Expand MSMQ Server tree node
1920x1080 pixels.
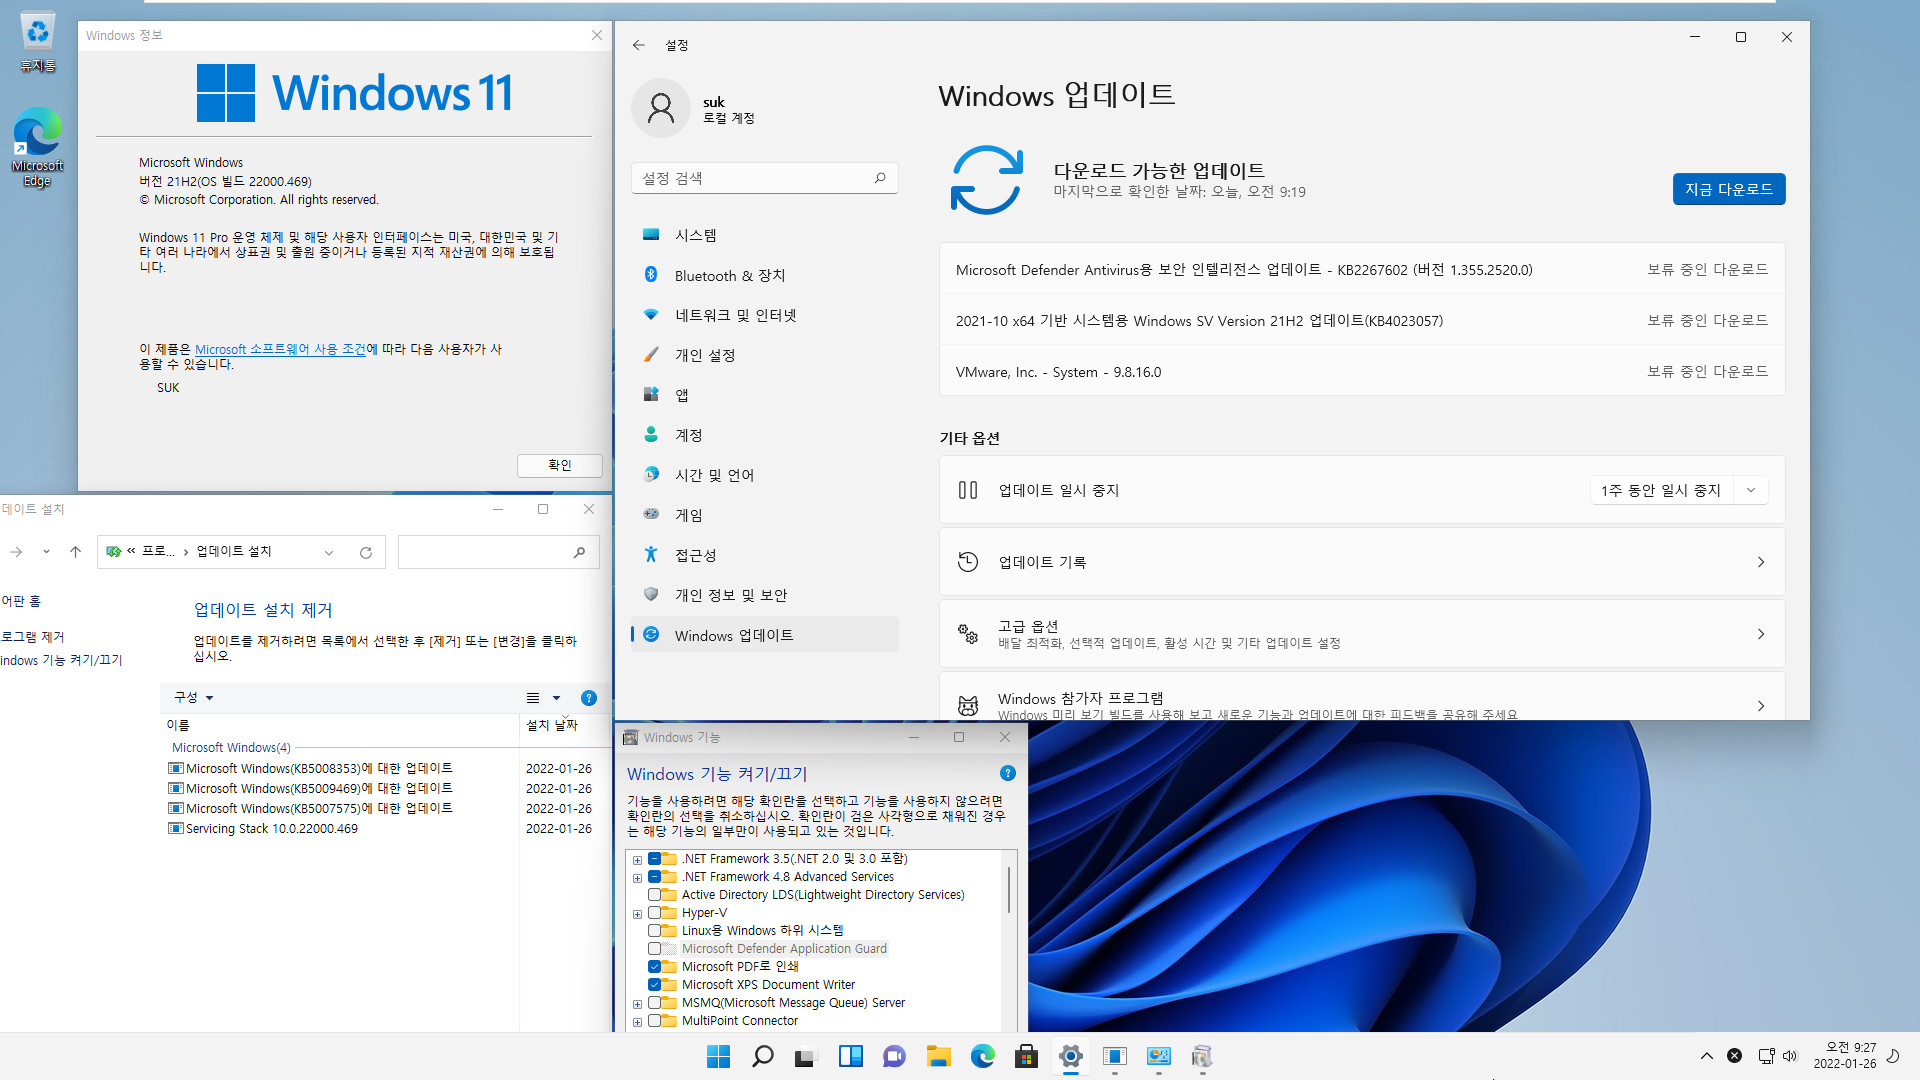[637, 1004]
